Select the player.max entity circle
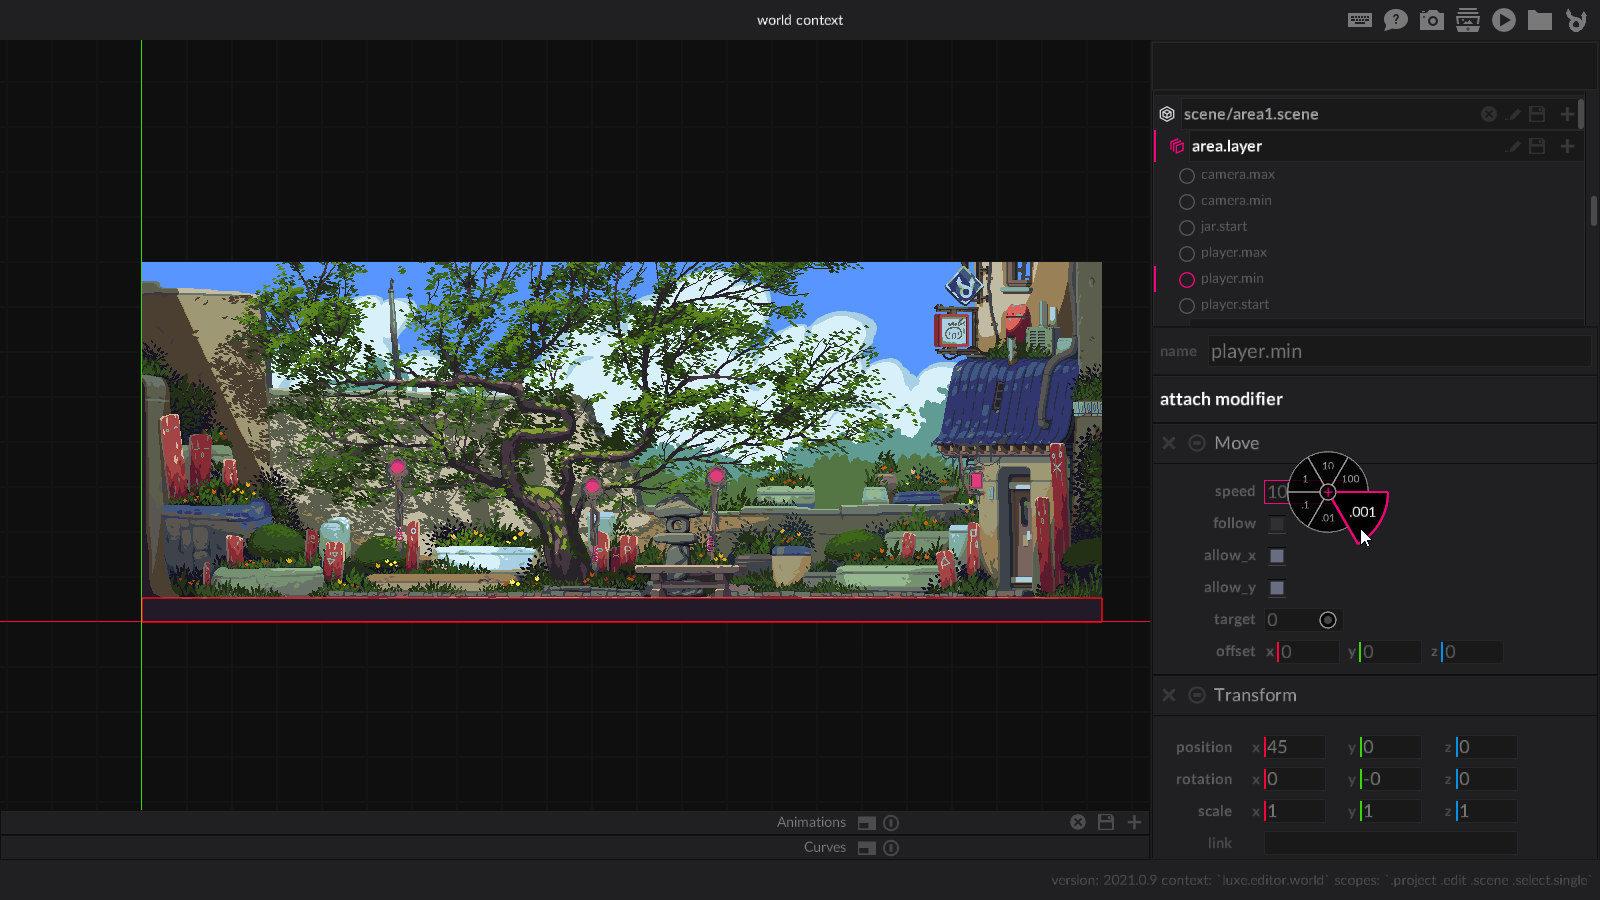 coord(1187,254)
